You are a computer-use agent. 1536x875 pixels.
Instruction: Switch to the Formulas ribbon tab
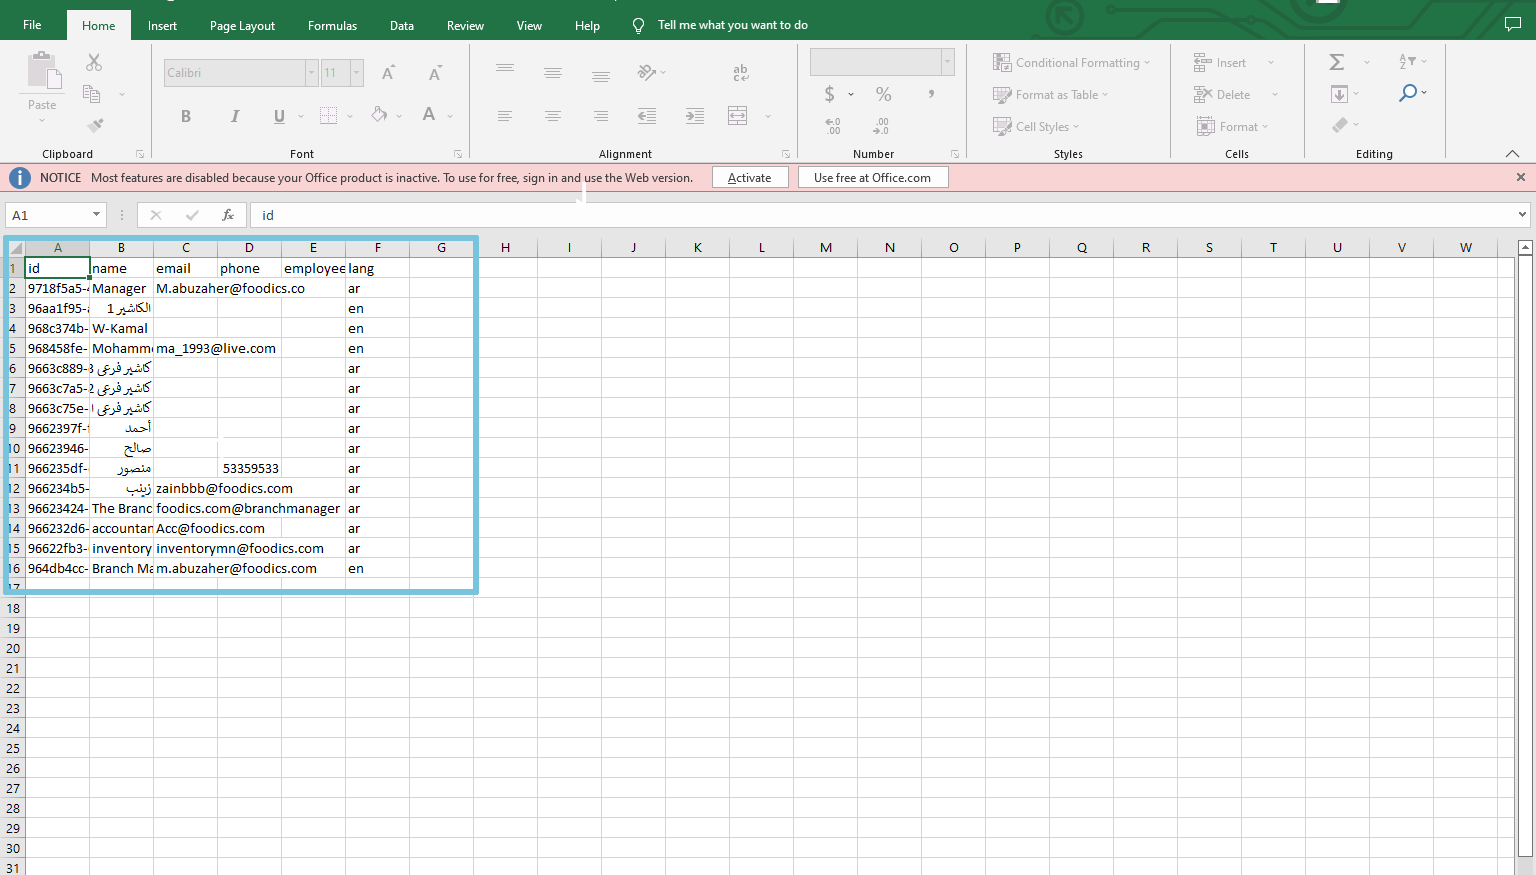[x=332, y=24]
